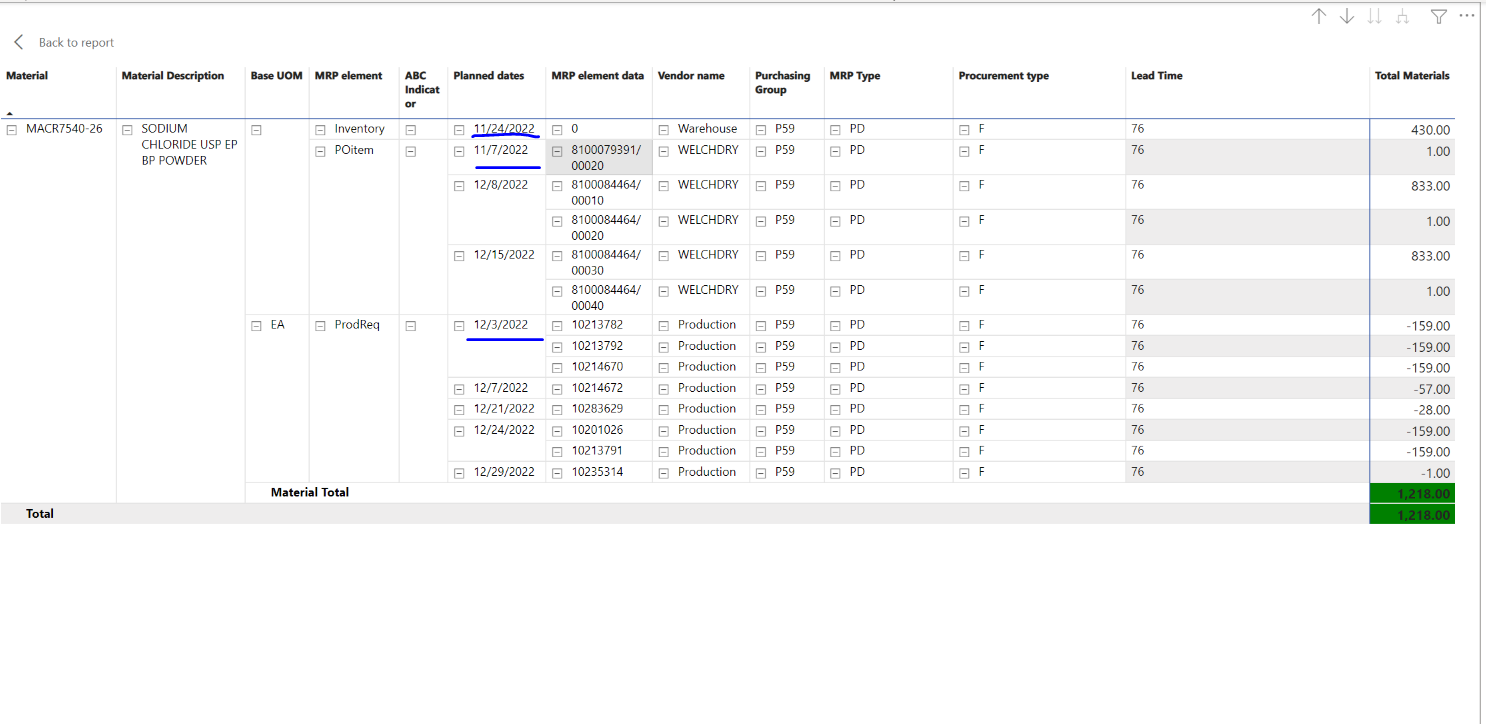The width and height of the screenshot is (1486, 724).
Task: Click the ABC Indicator column header
Action: pyautogui.click(x=422, y=90)
